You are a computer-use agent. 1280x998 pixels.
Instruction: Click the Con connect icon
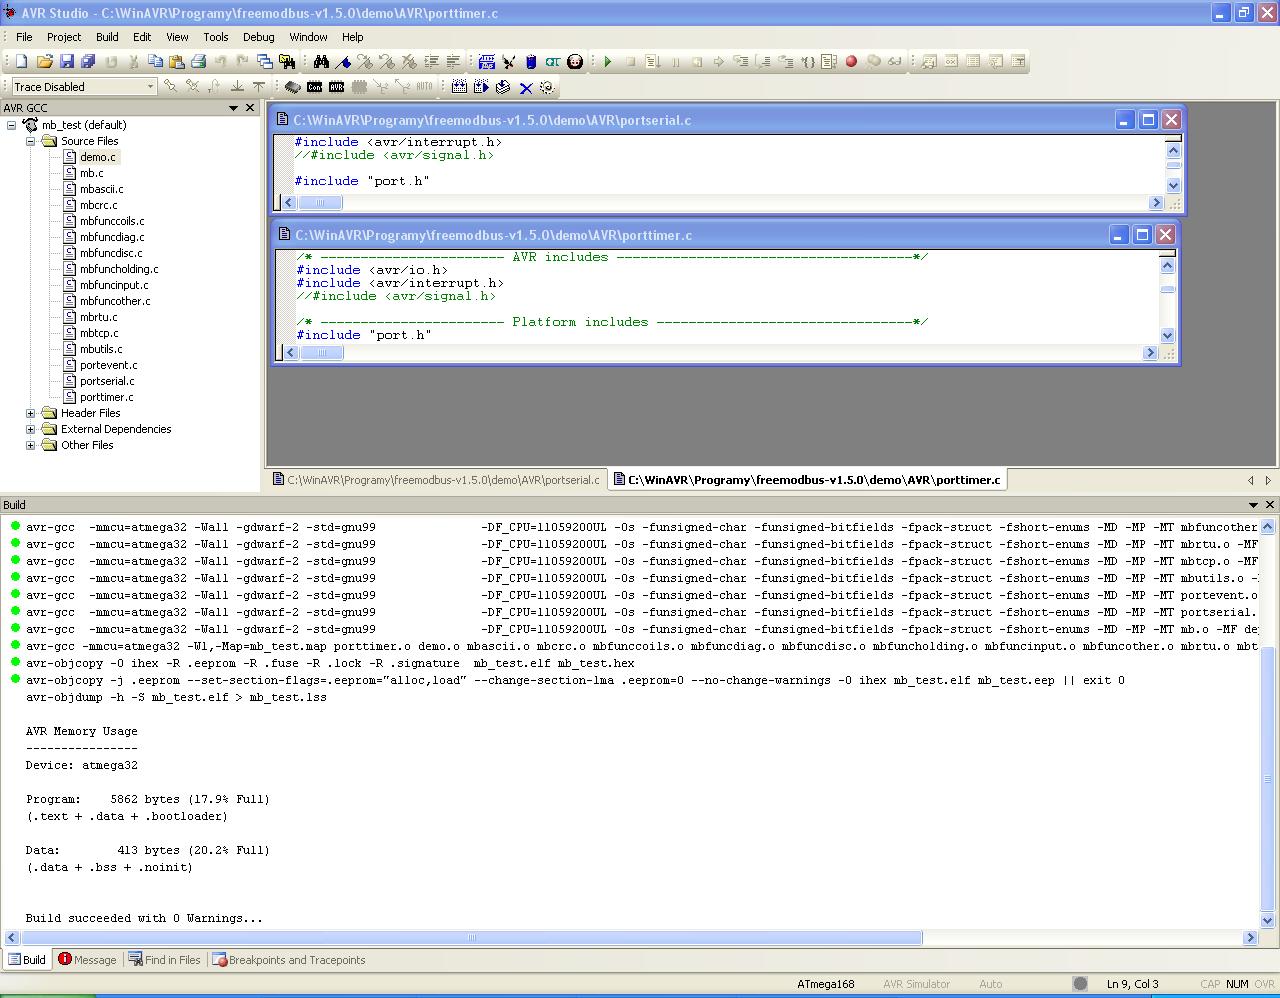click(x=315, y=87)
